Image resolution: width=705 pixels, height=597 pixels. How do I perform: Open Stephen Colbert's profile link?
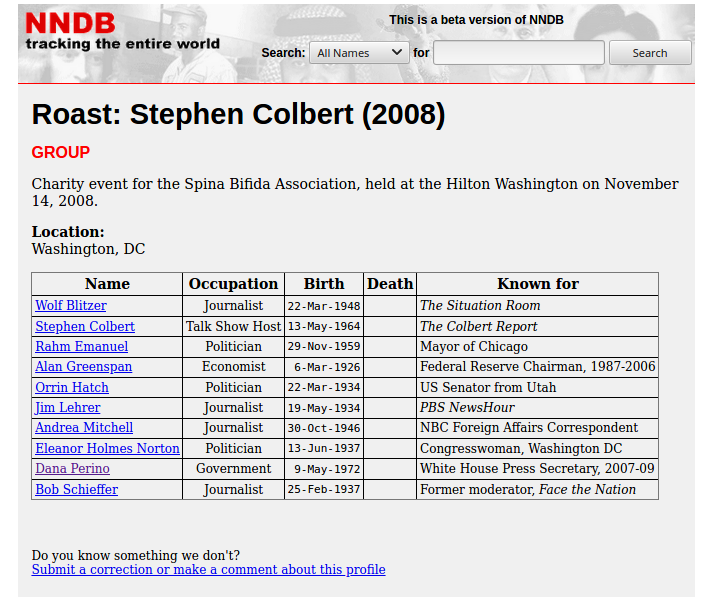click(85, 326)
